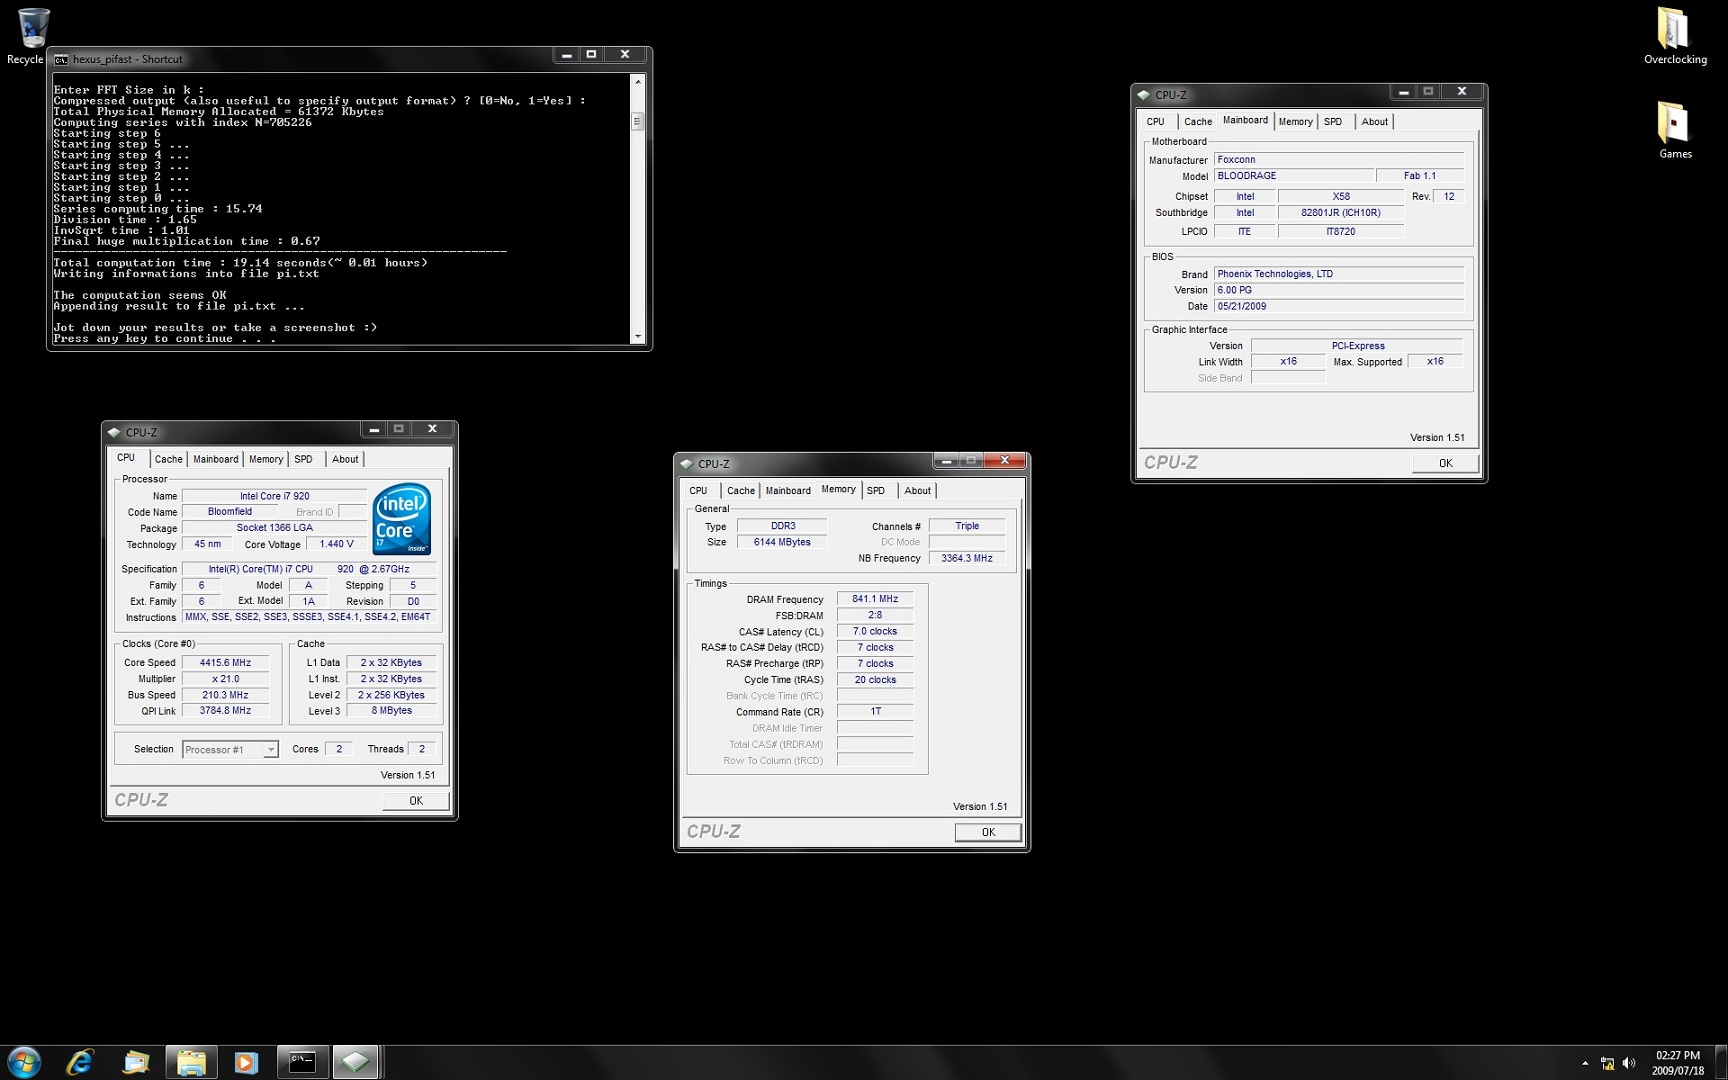Screen dimensions: 1728x1080
Task: Click the Multiplier value x 21.0
Action: click(225, 678)
